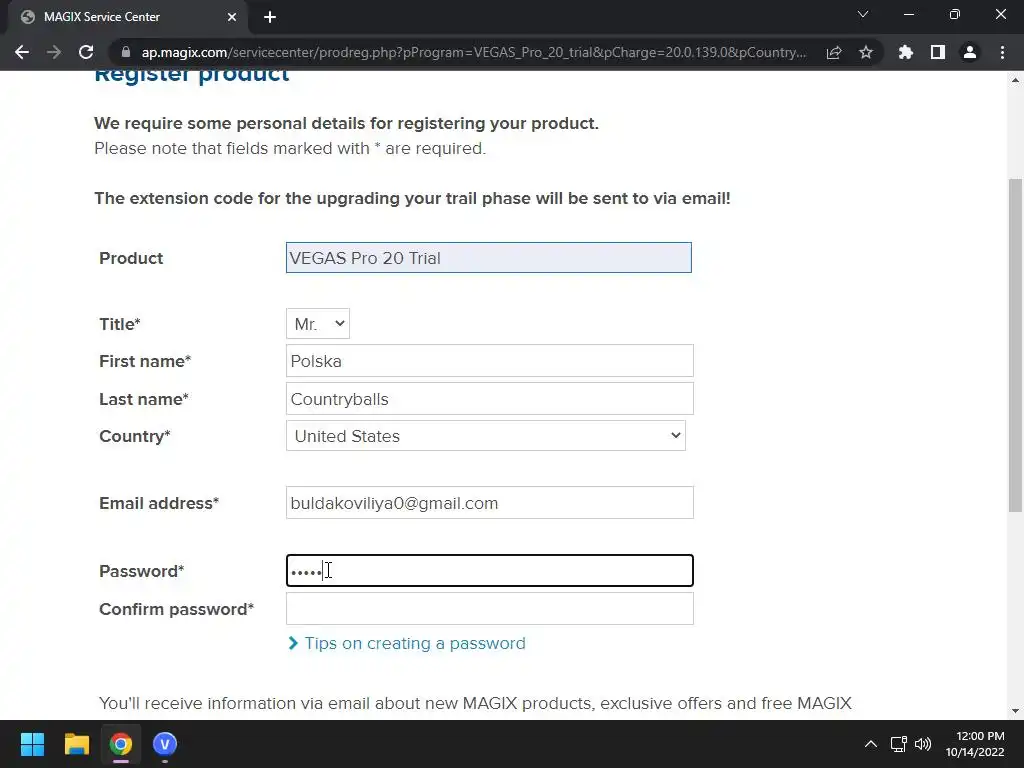The image size is (1024, 768).
Task: Restore down the Chrome window
Action: tap(955, 14)
